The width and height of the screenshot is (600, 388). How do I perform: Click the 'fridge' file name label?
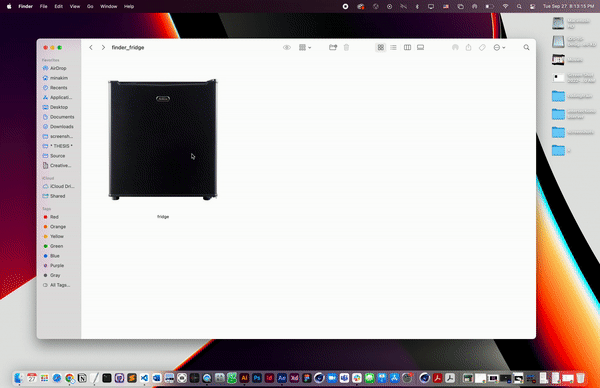point(163,217)
